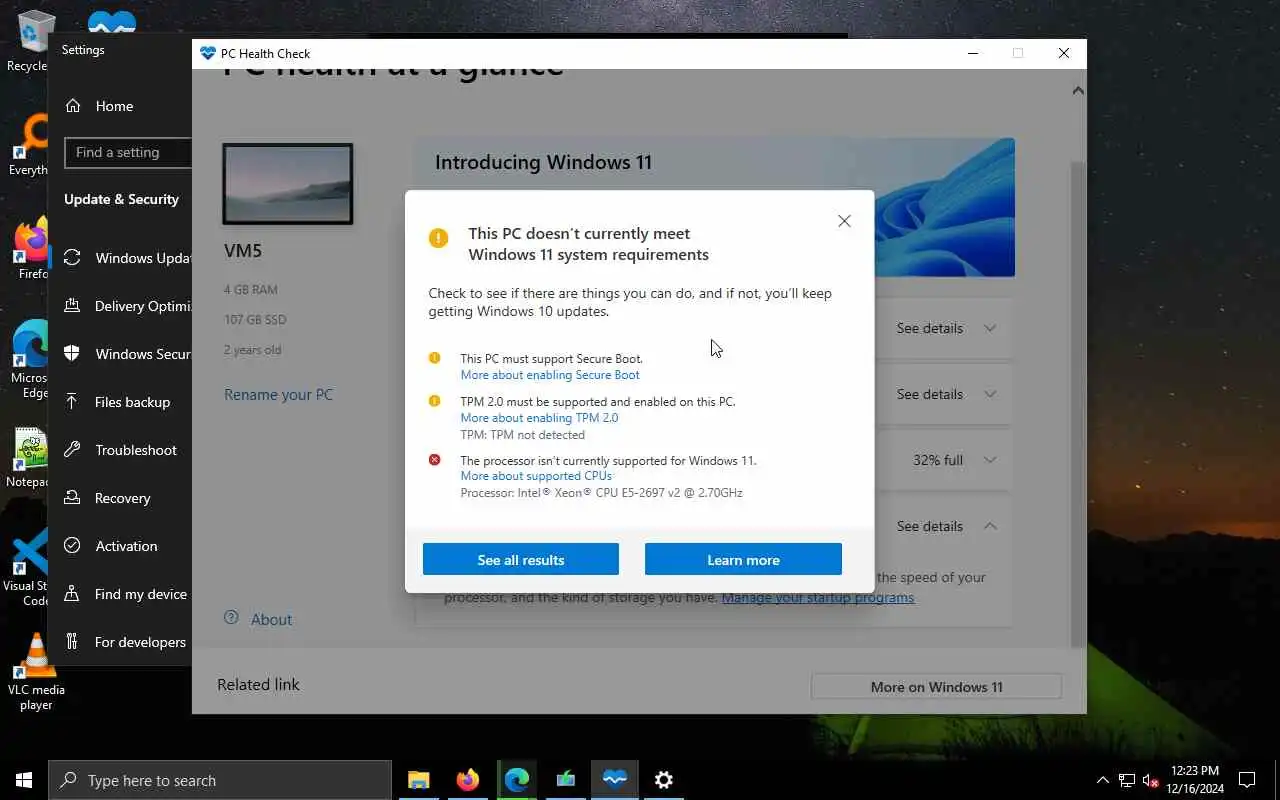Click the Home icon in Settings

72,106
